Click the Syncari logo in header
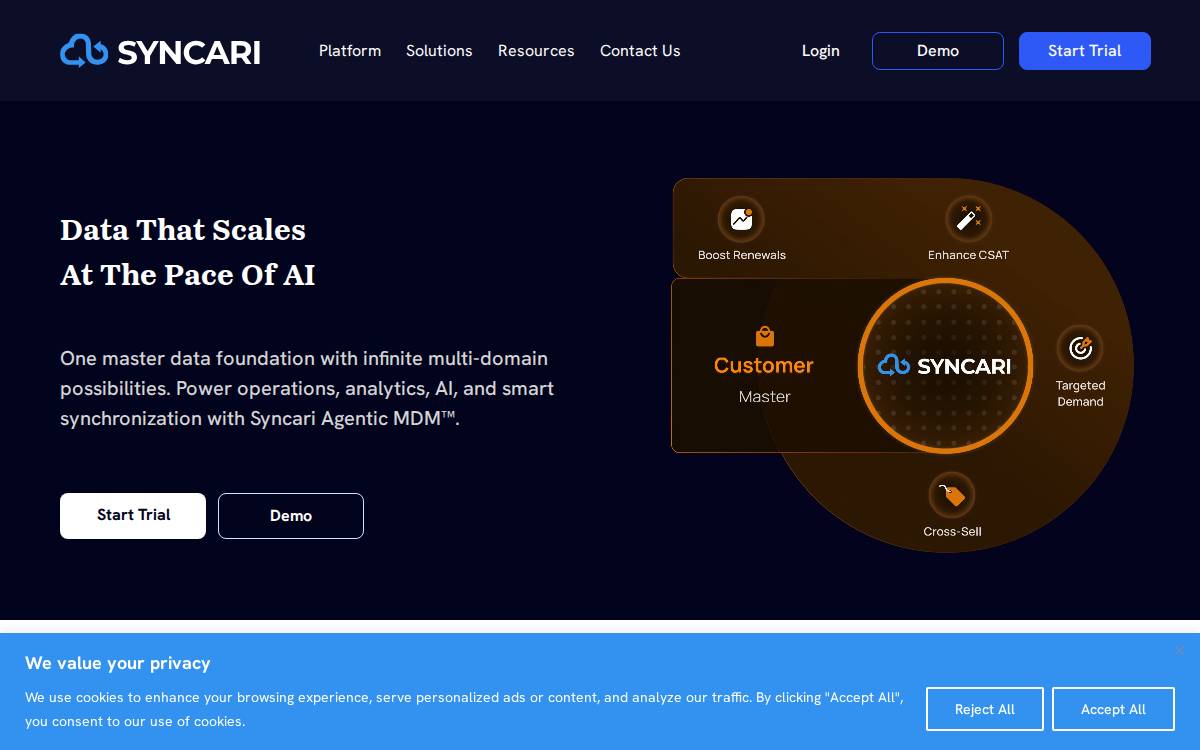This screenshot has height=750, width=1200. 160,51
